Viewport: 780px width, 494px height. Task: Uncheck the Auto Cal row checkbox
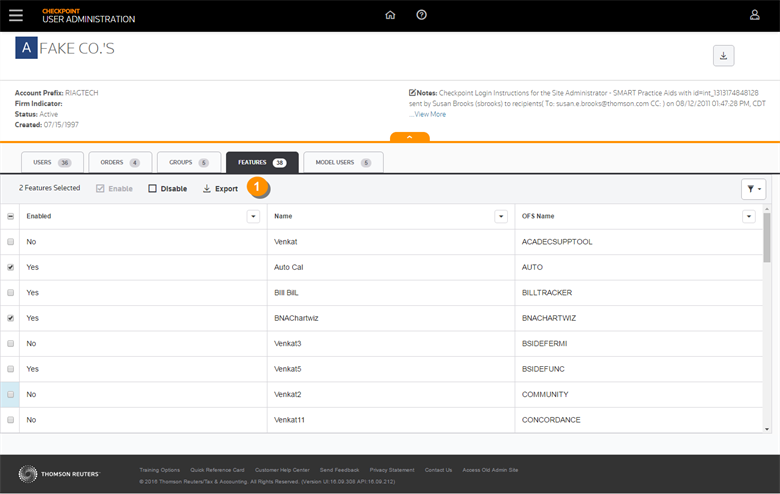[x=11, y=267]
